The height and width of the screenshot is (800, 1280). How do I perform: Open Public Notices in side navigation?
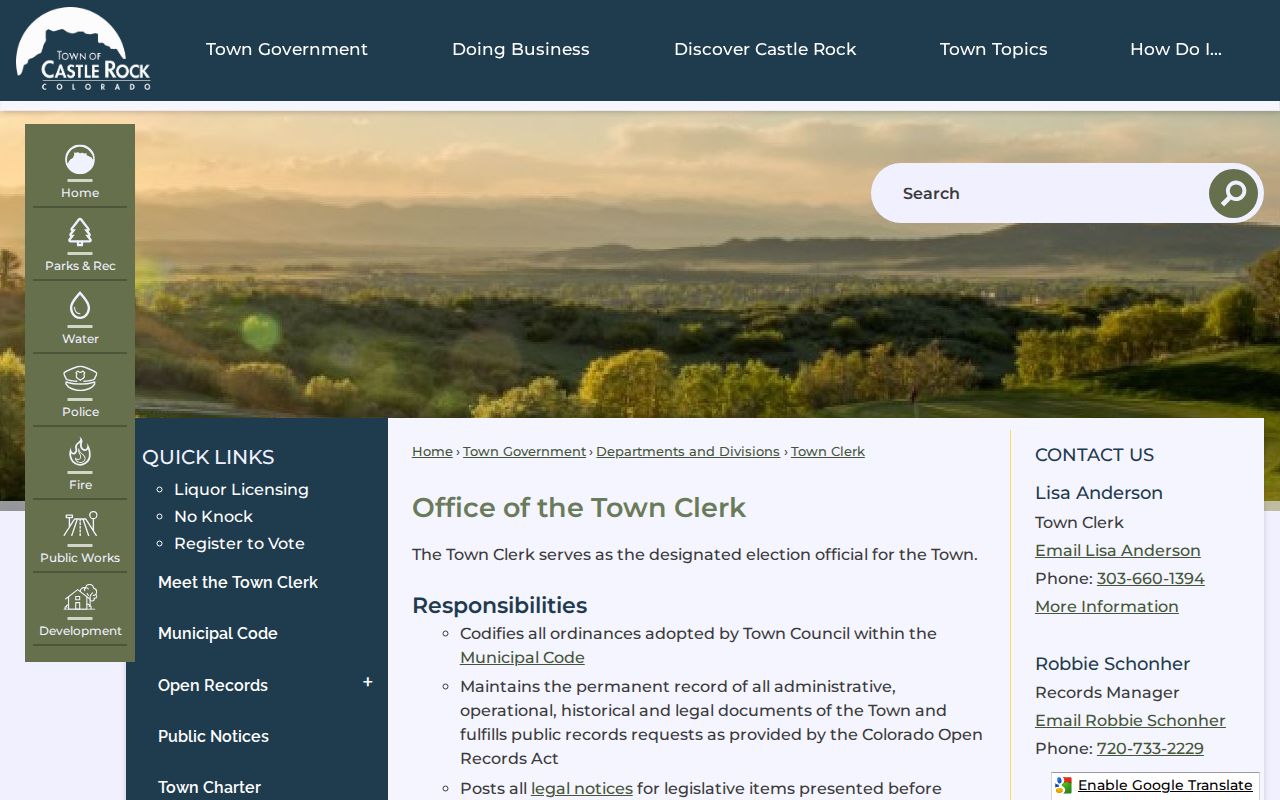click(213, 736)
